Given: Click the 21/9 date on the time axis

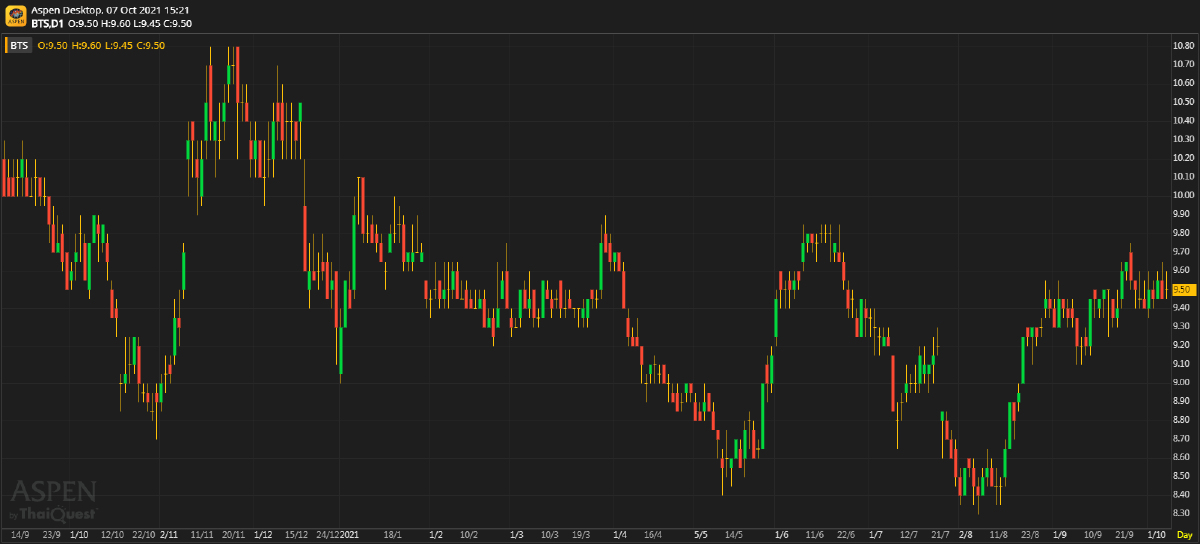Looking at the screenshot, I should [1124, 535].
